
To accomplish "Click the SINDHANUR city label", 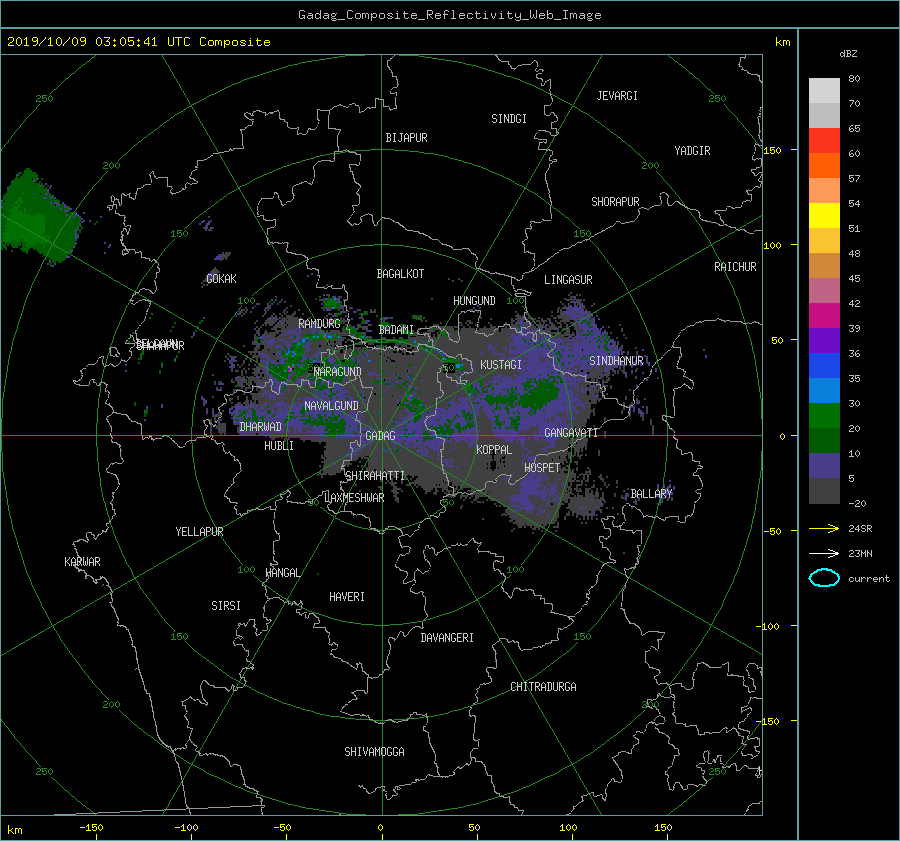I will 616,361.
